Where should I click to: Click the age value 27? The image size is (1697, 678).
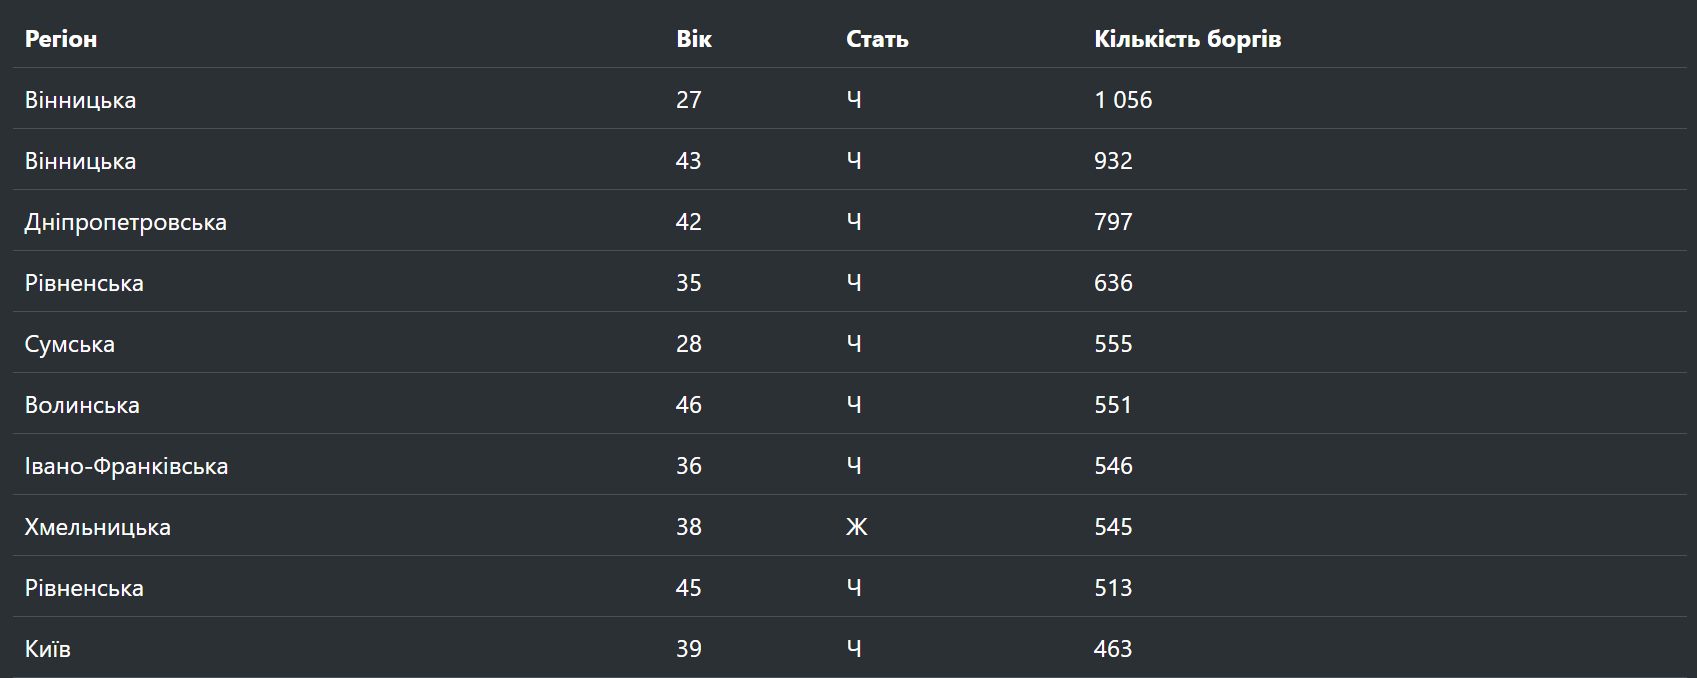(689, 100)
